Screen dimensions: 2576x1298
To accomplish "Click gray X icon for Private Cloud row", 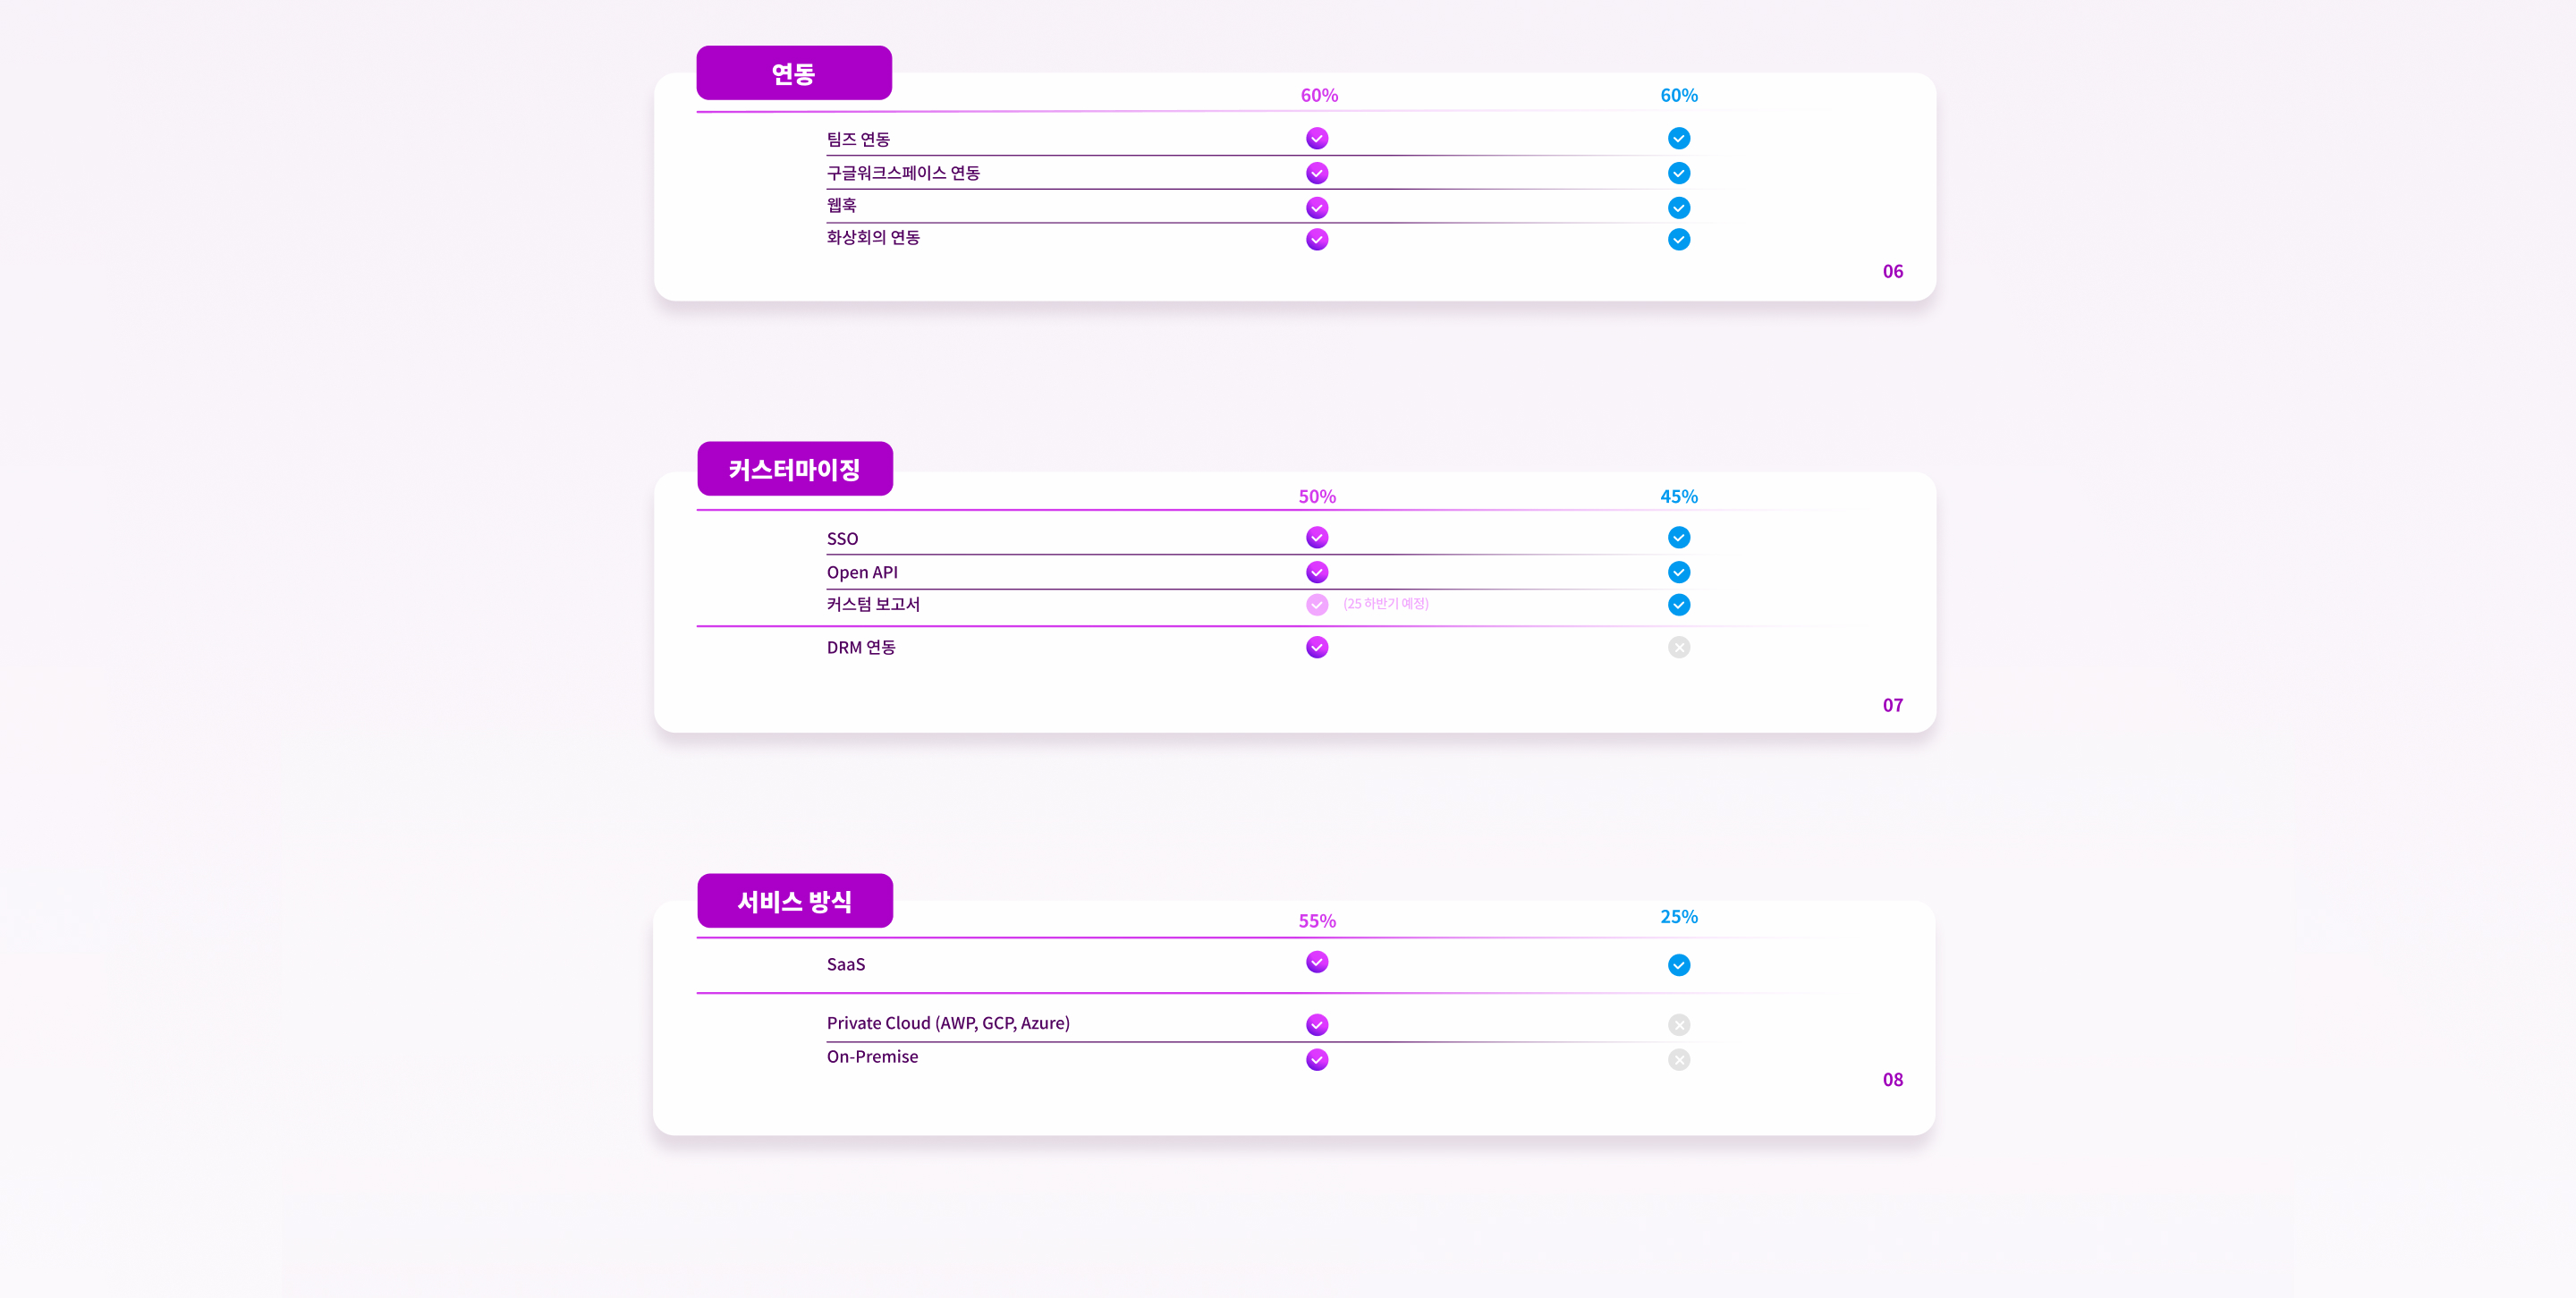I will click(x=1679, y=1024).
